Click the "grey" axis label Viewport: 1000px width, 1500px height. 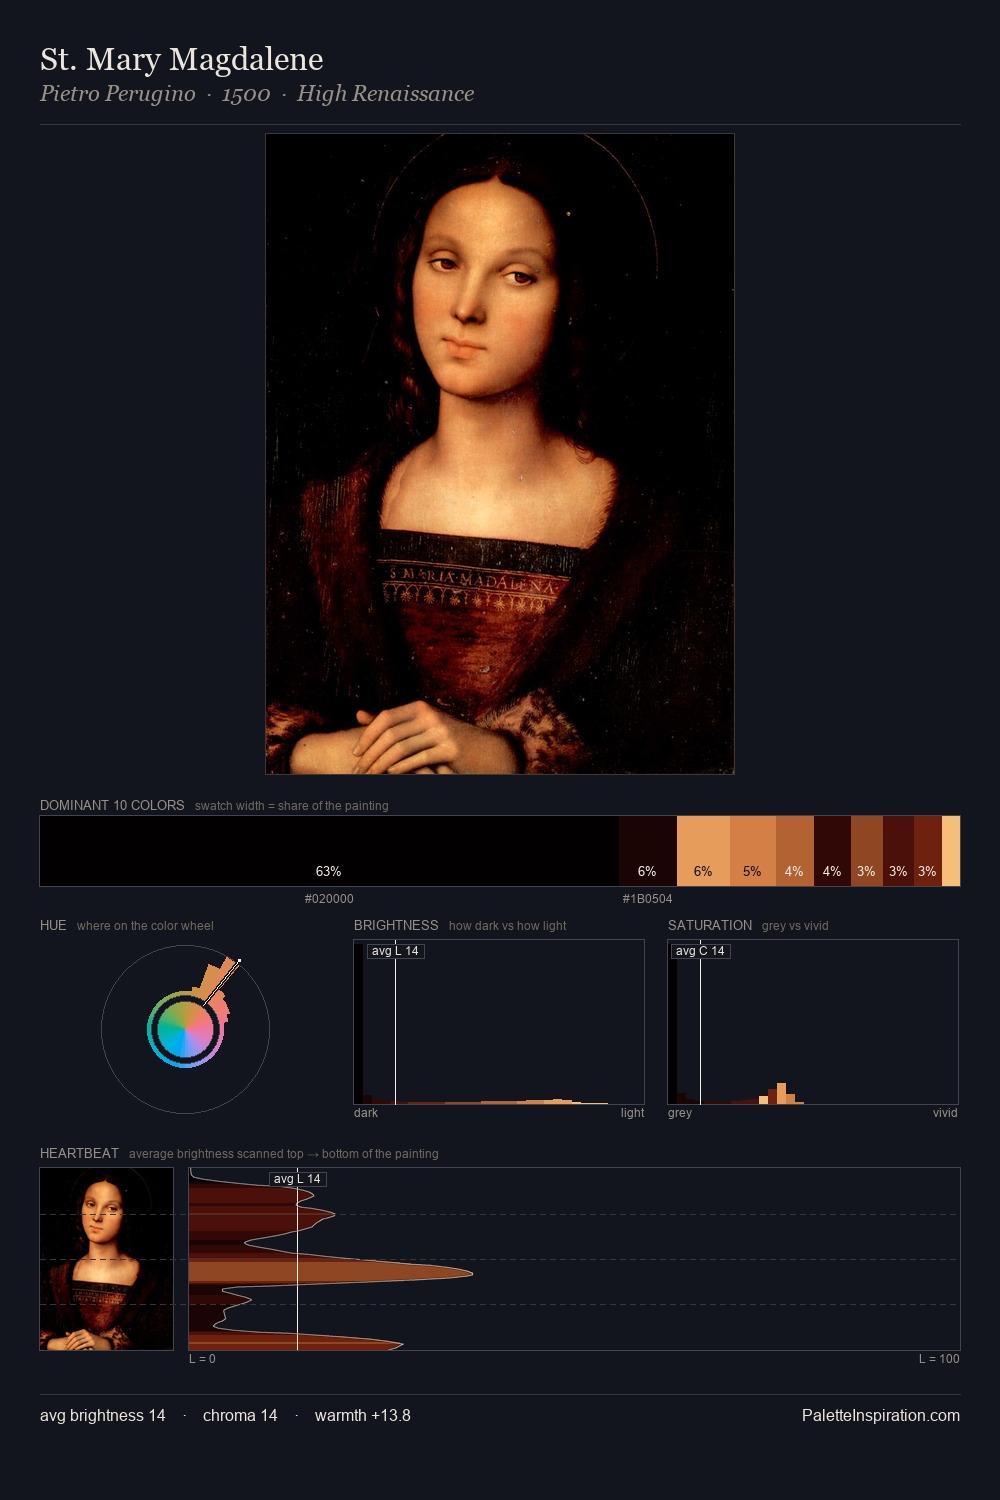pos(680,1113)
